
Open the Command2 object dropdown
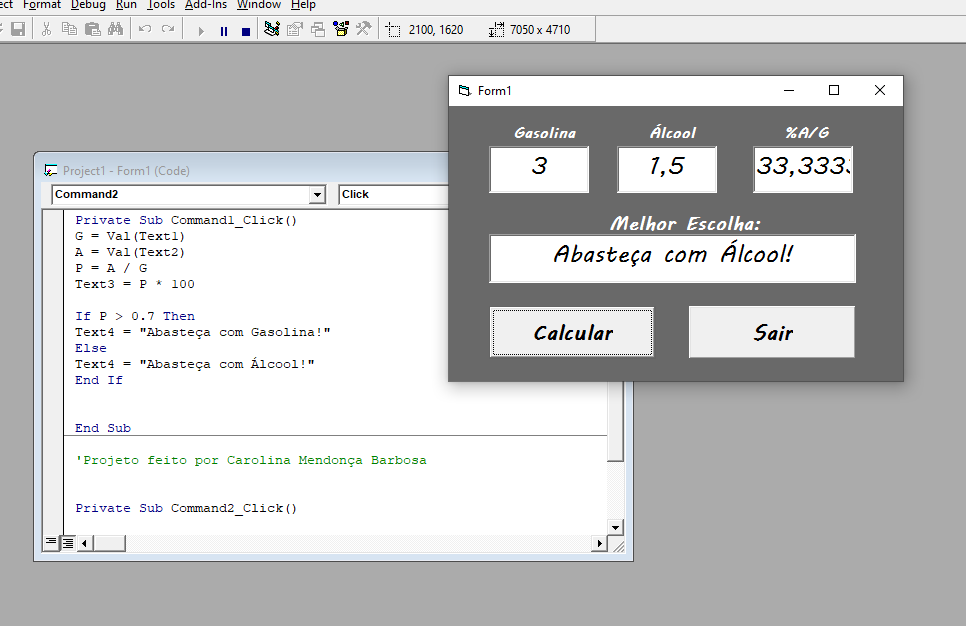tap(318, 194)
